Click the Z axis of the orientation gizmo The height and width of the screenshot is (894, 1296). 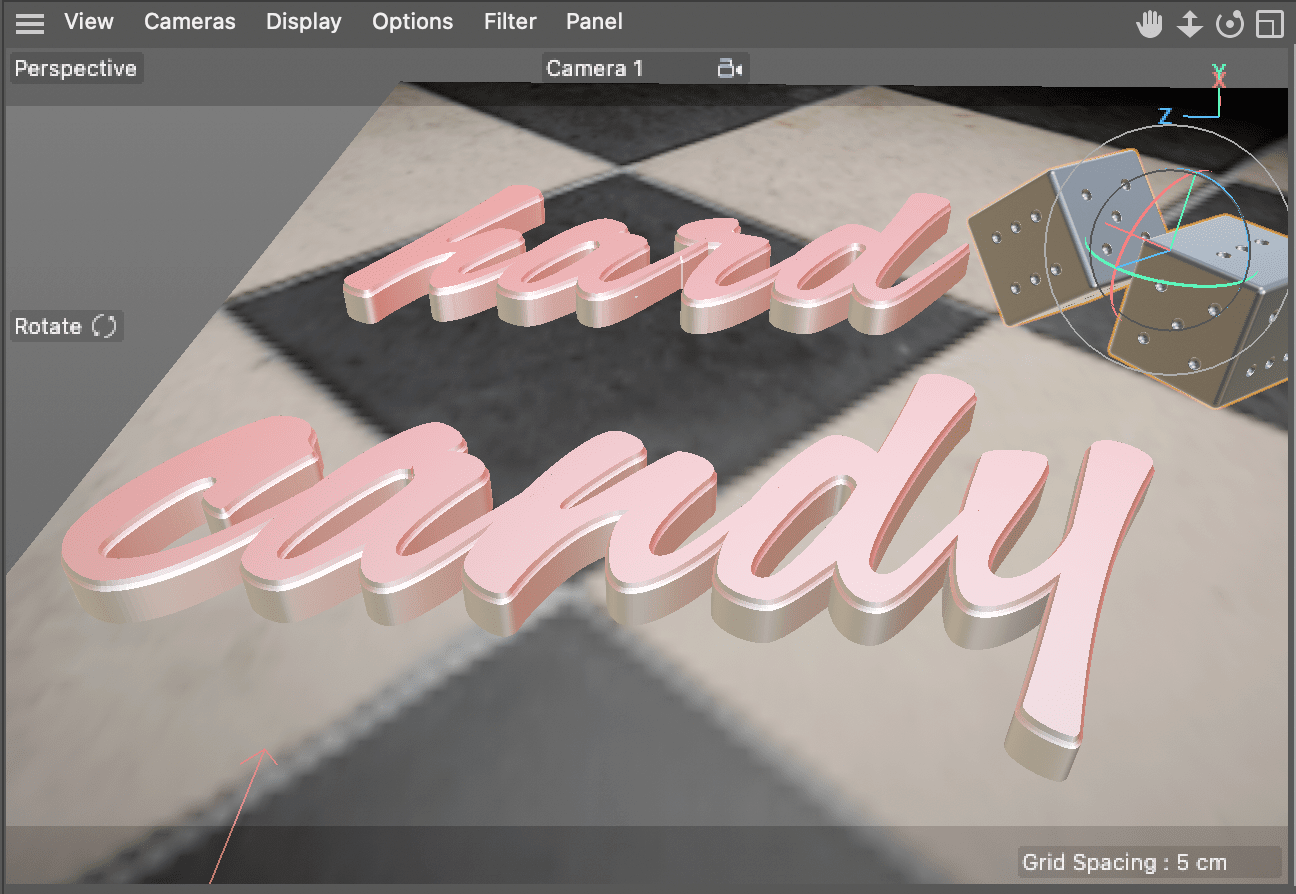(x=1163, y=115)
